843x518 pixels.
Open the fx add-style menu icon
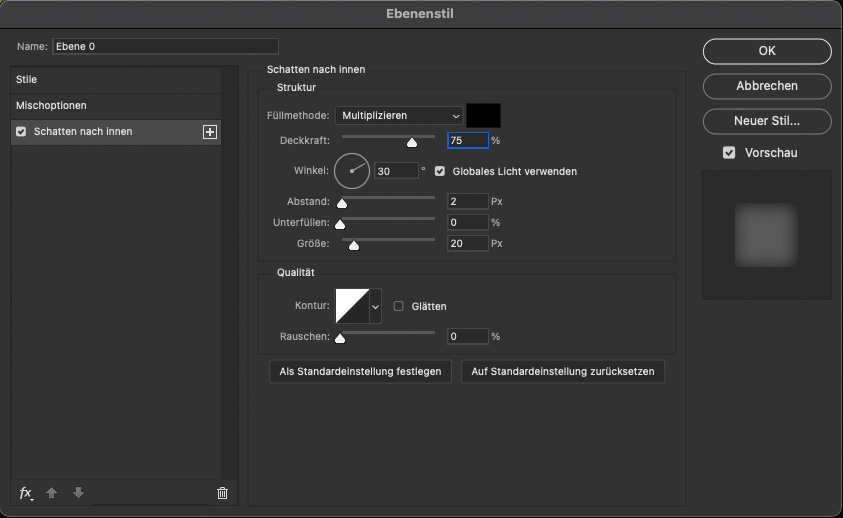point(26,493)
